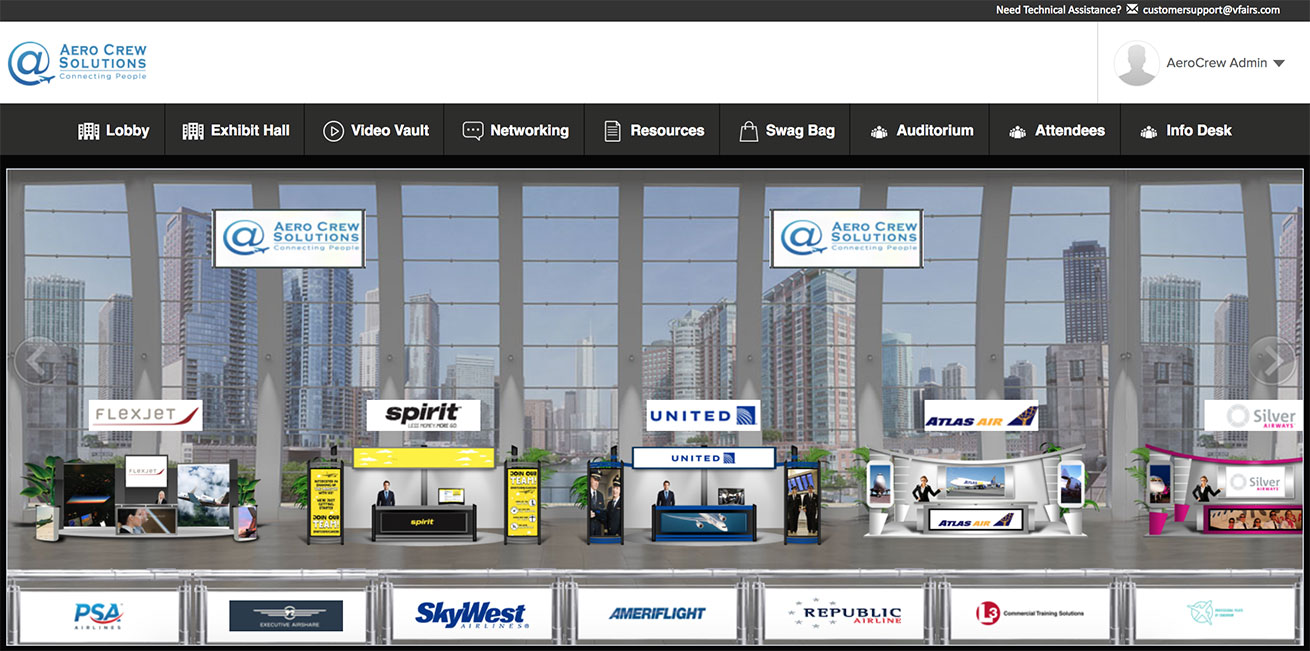Viewport: 1310px width, 651px height.
Task: Email customersupport@vfairs.com for technical assistance
Action: [x=1211, y=10]
